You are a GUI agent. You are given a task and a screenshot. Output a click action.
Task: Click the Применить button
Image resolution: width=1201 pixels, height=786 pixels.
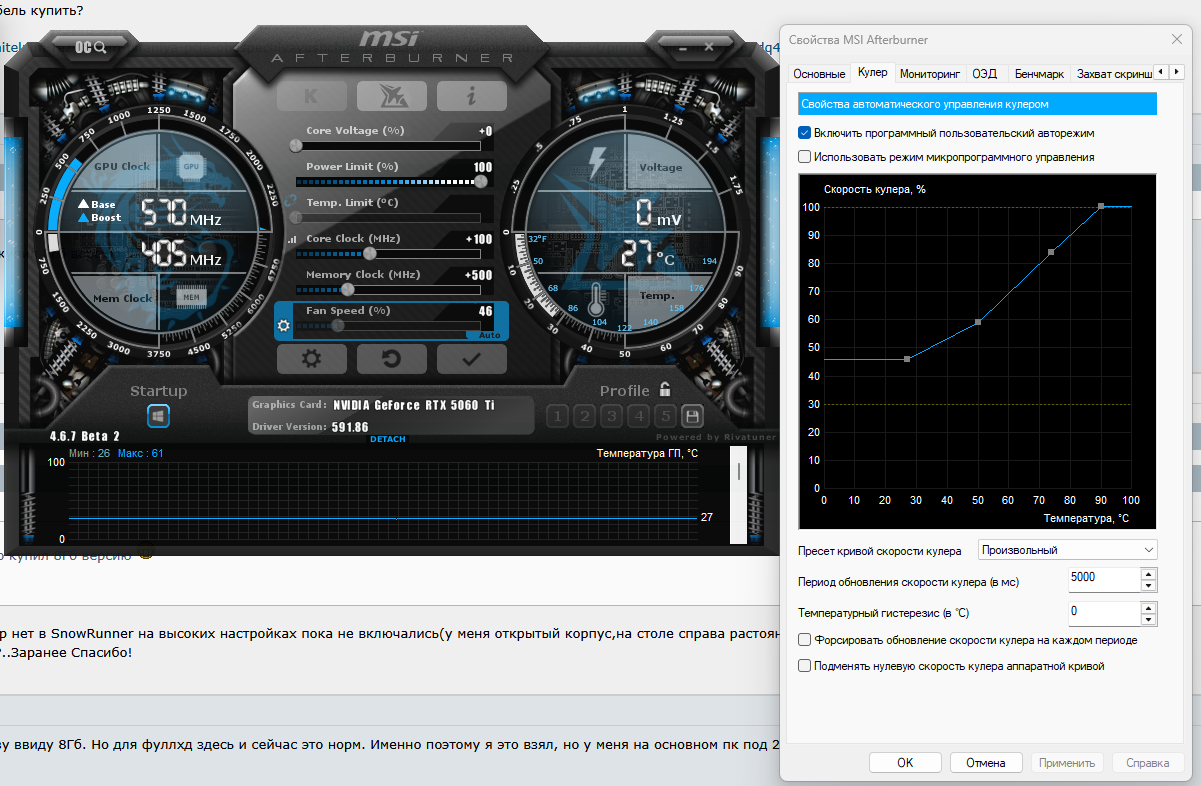(1066, 762)
